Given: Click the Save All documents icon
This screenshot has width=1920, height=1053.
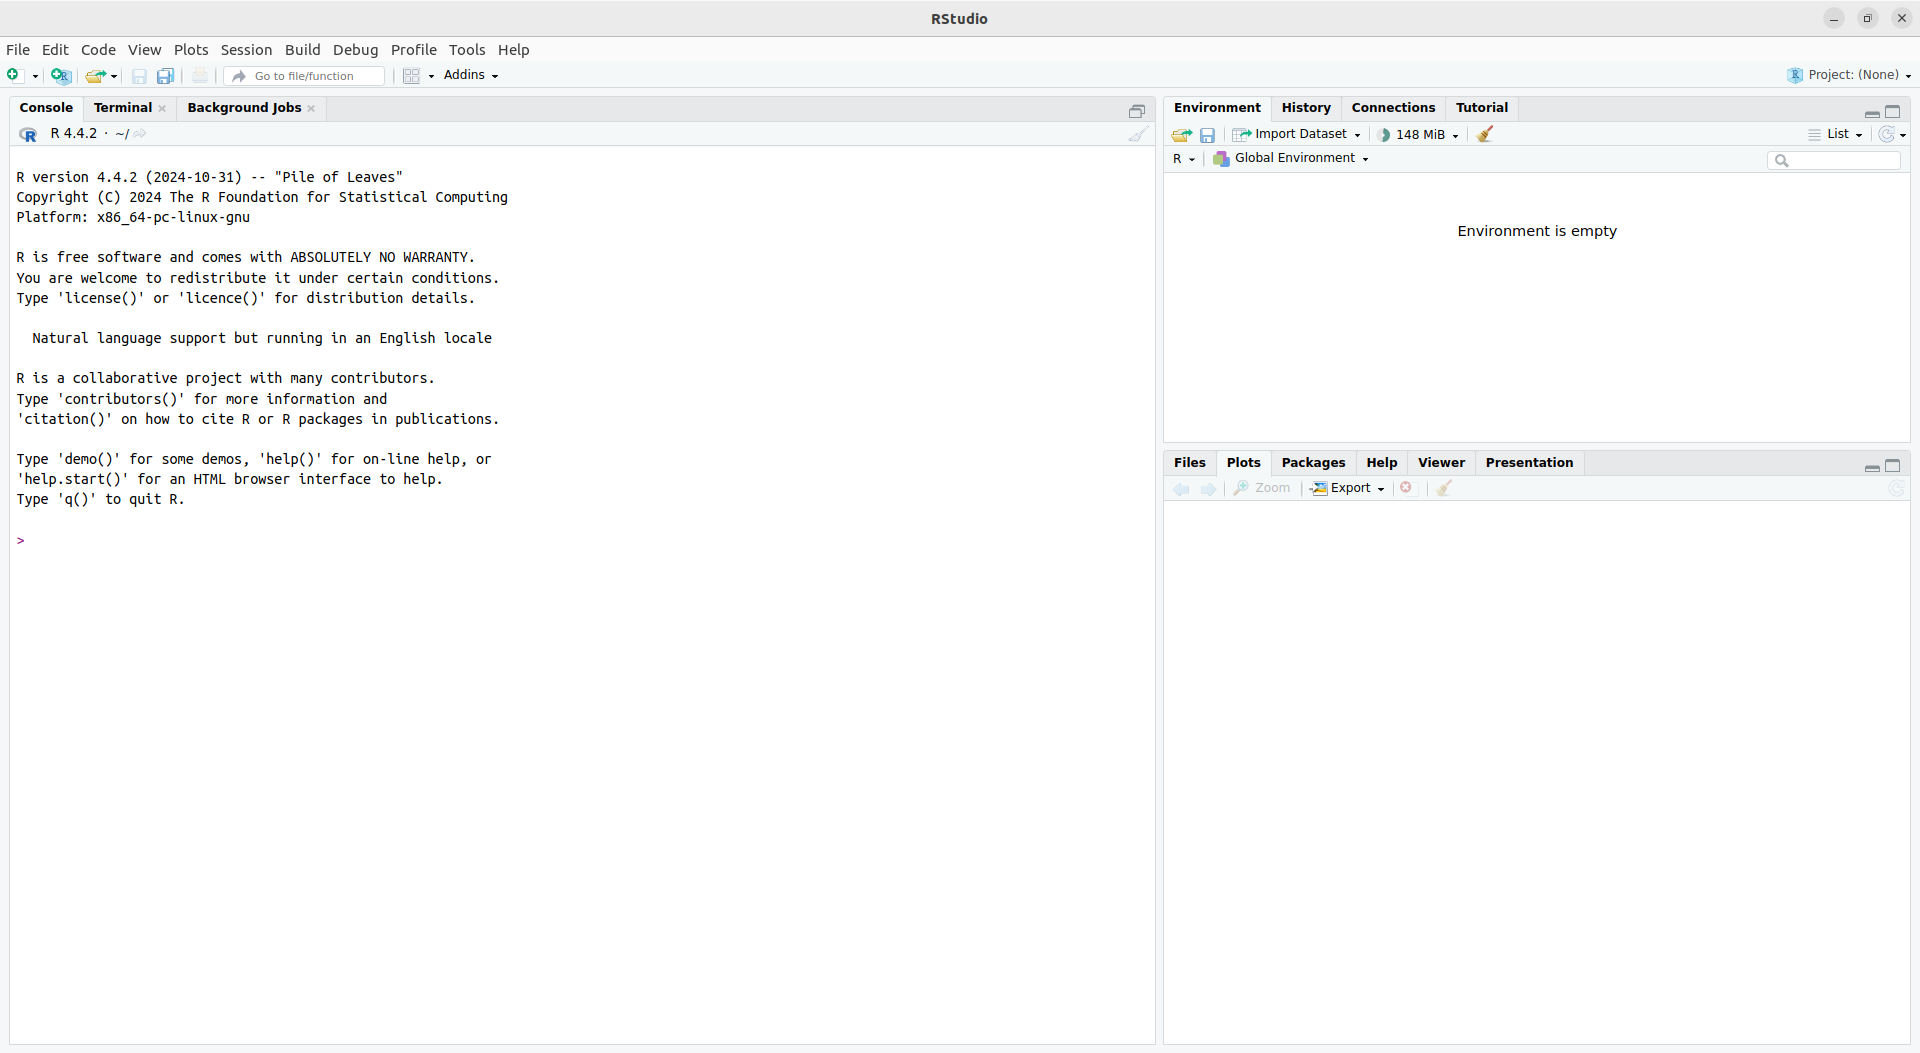Looking at the screenshot, I should 166,76.
